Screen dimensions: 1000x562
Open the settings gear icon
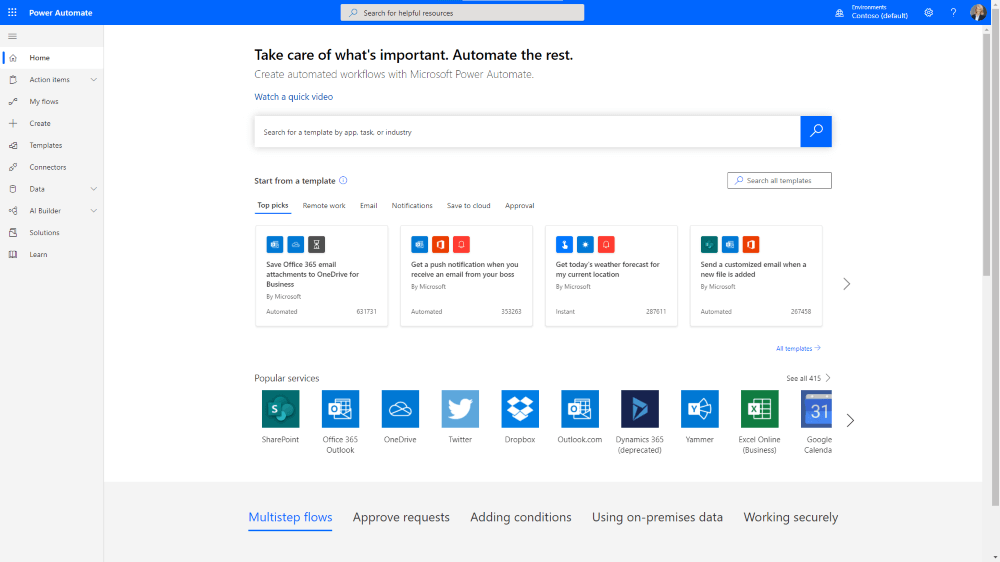click(x=928, y=13)
